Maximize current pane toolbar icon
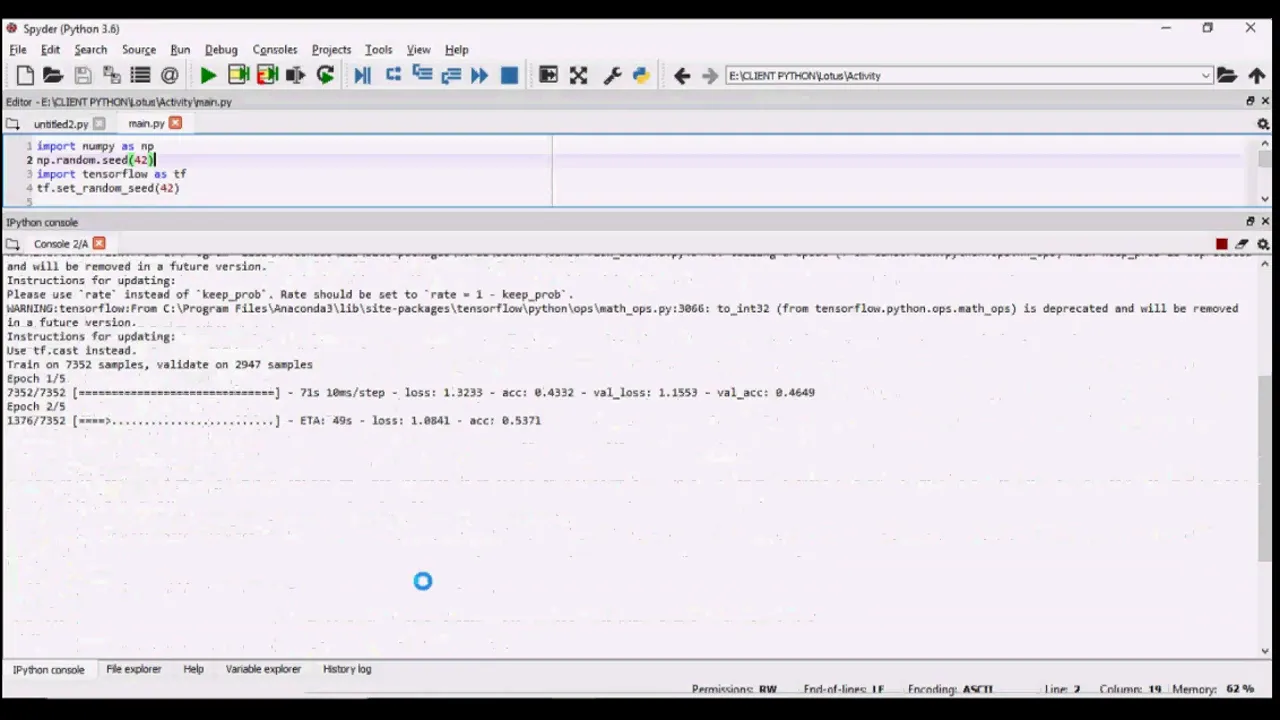 coord(548,75)
